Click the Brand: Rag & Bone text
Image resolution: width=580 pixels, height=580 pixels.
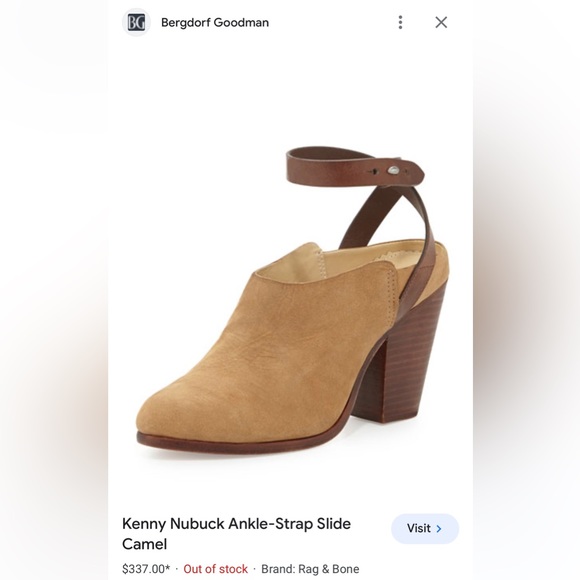coord(310,569)
